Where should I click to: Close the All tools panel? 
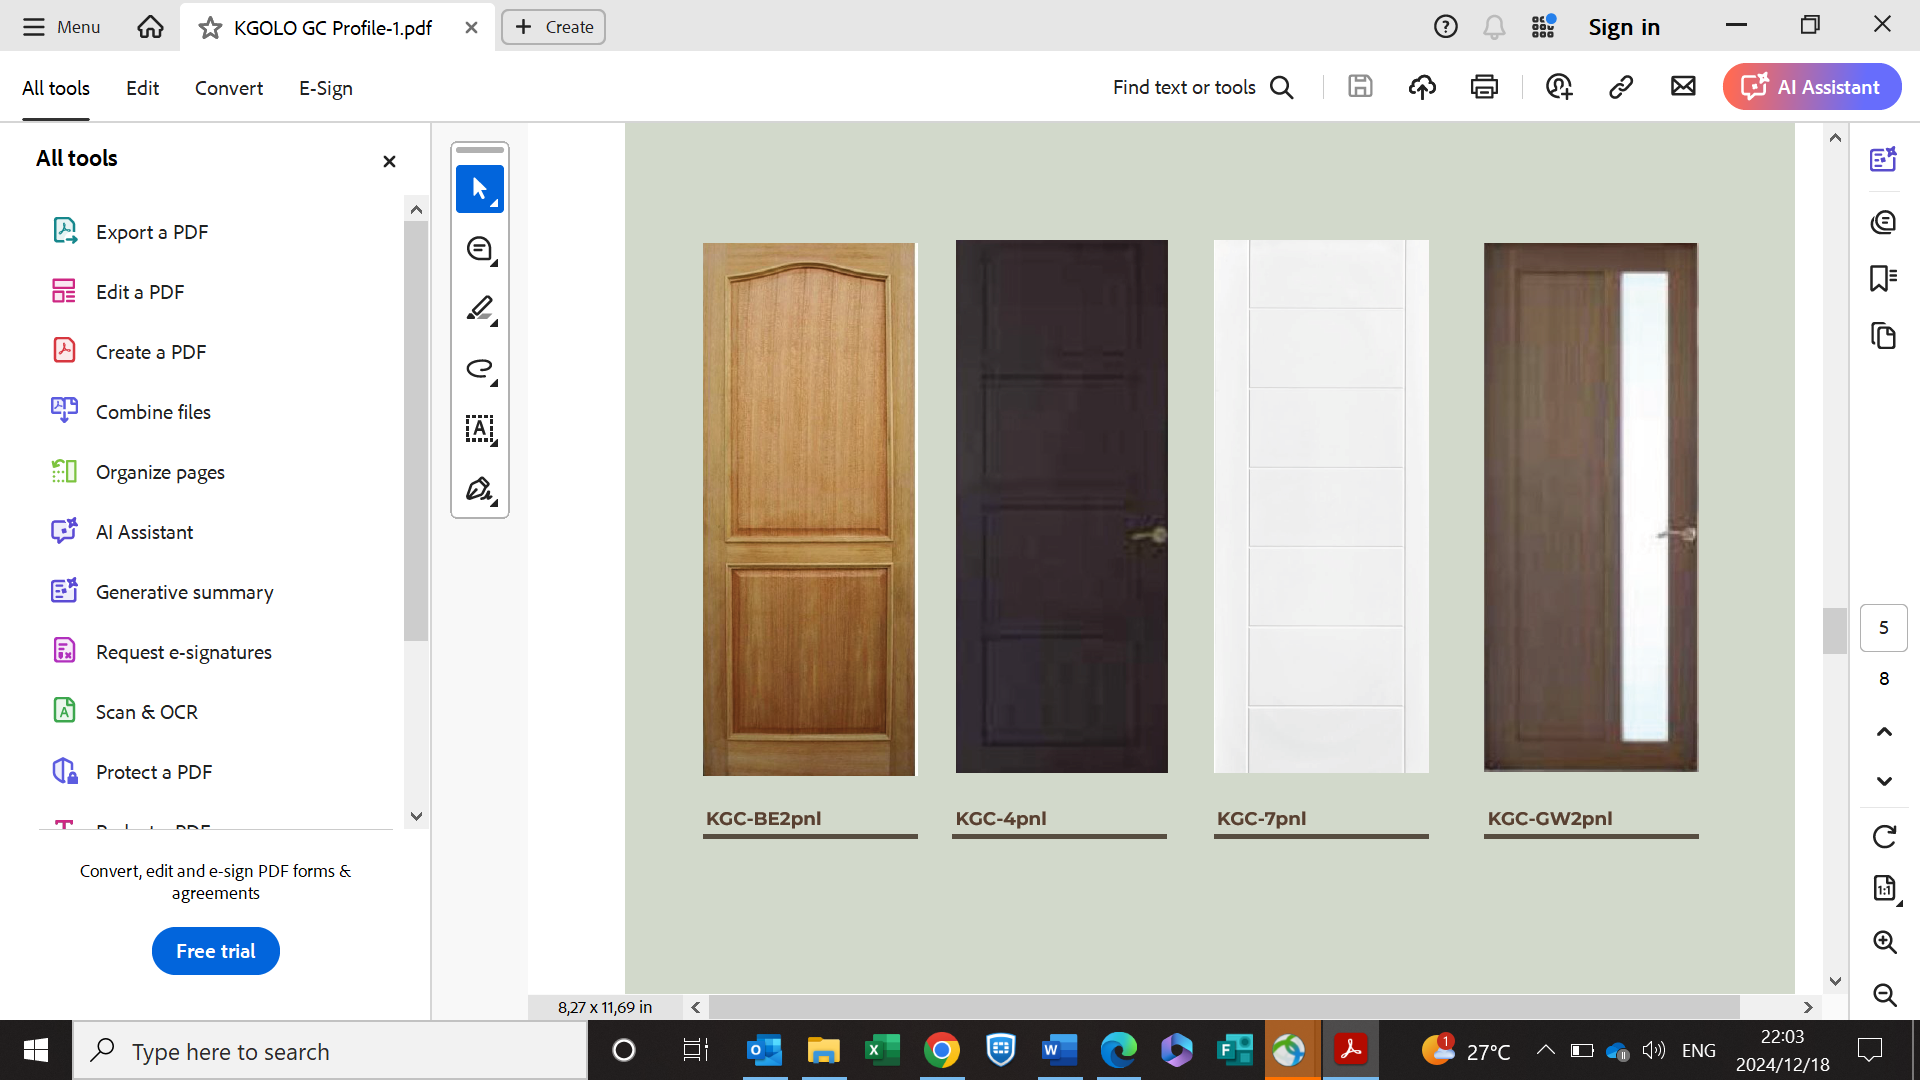pos(389,161)
